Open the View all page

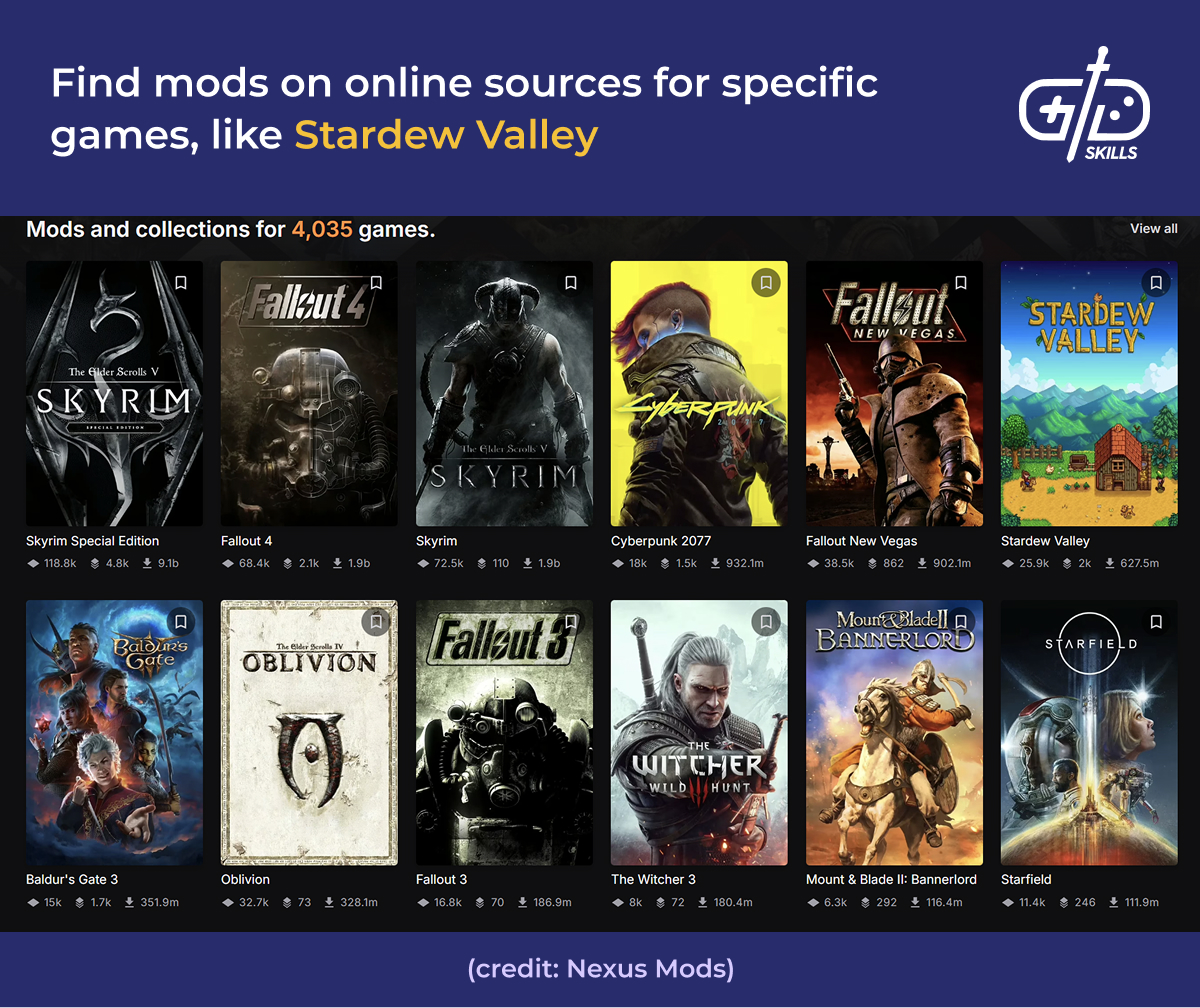[1153, 229]
